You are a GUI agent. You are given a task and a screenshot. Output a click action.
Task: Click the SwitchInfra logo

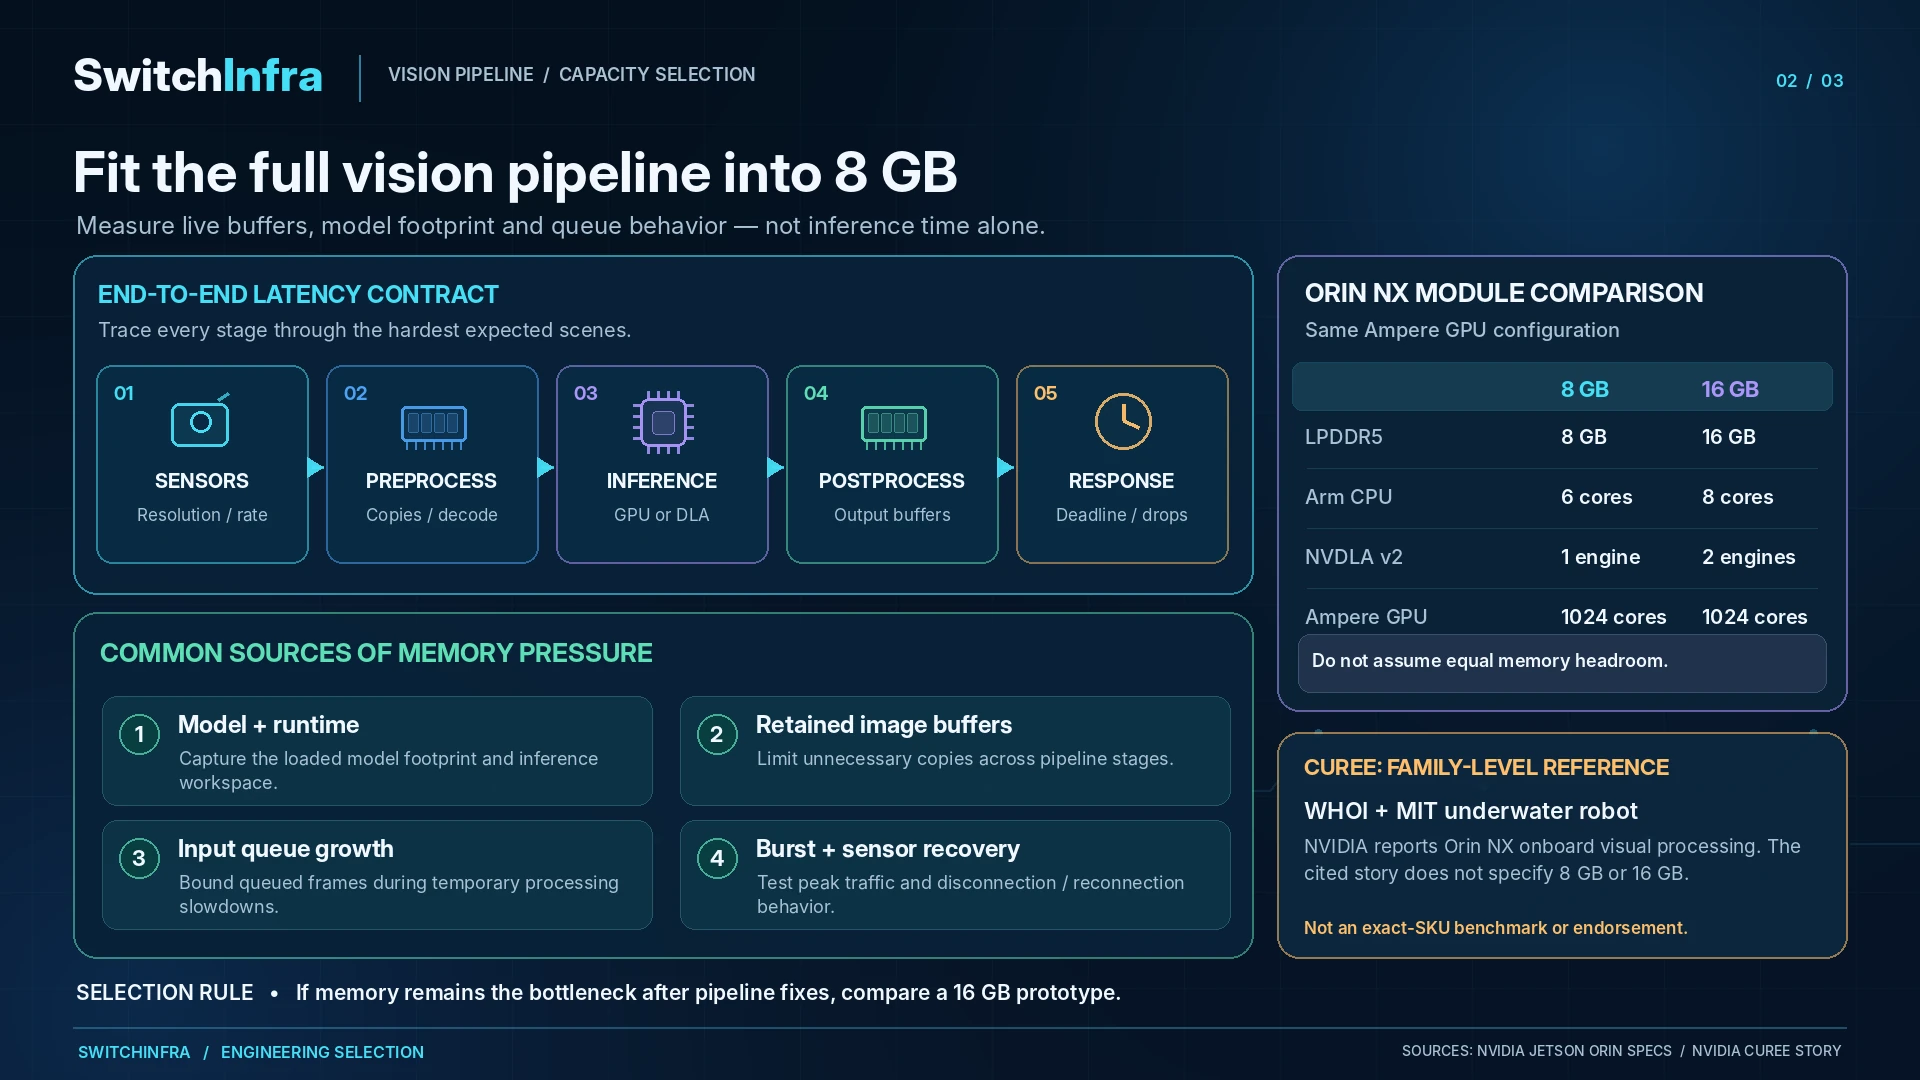[198, 76]
